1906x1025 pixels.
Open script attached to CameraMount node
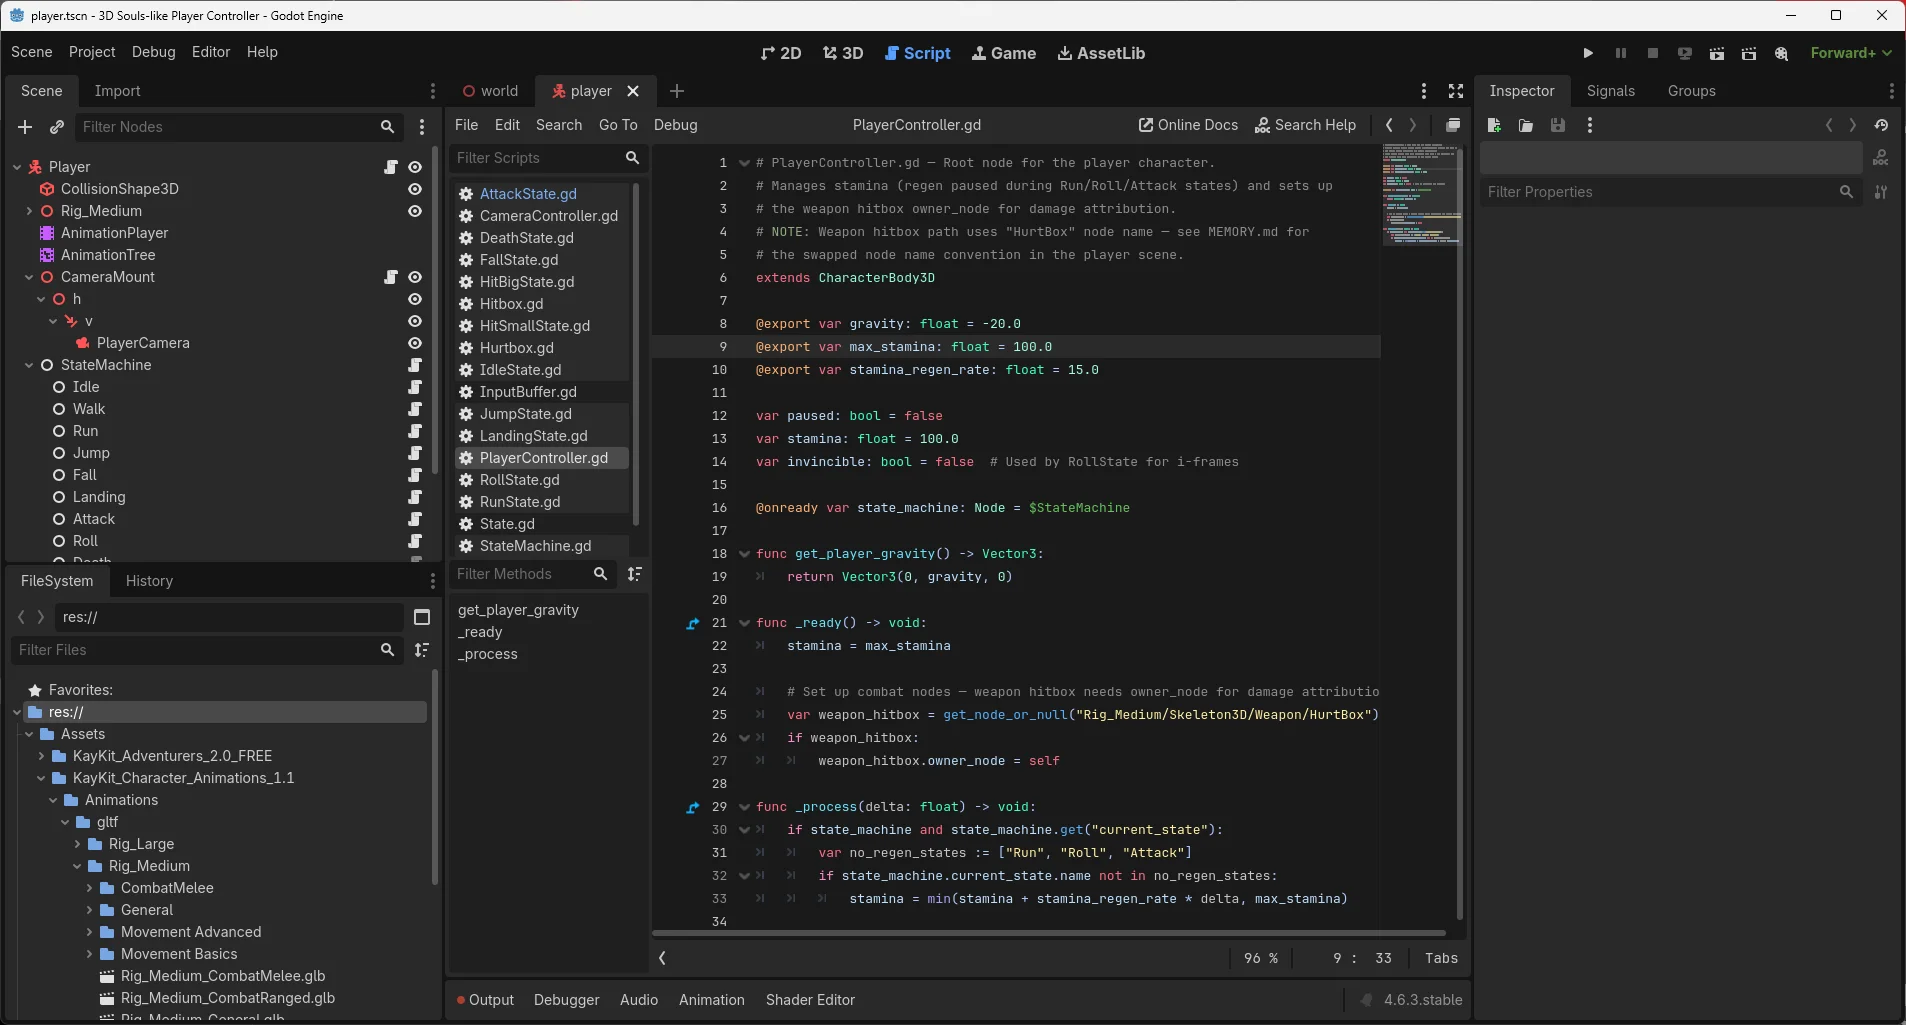391,277
